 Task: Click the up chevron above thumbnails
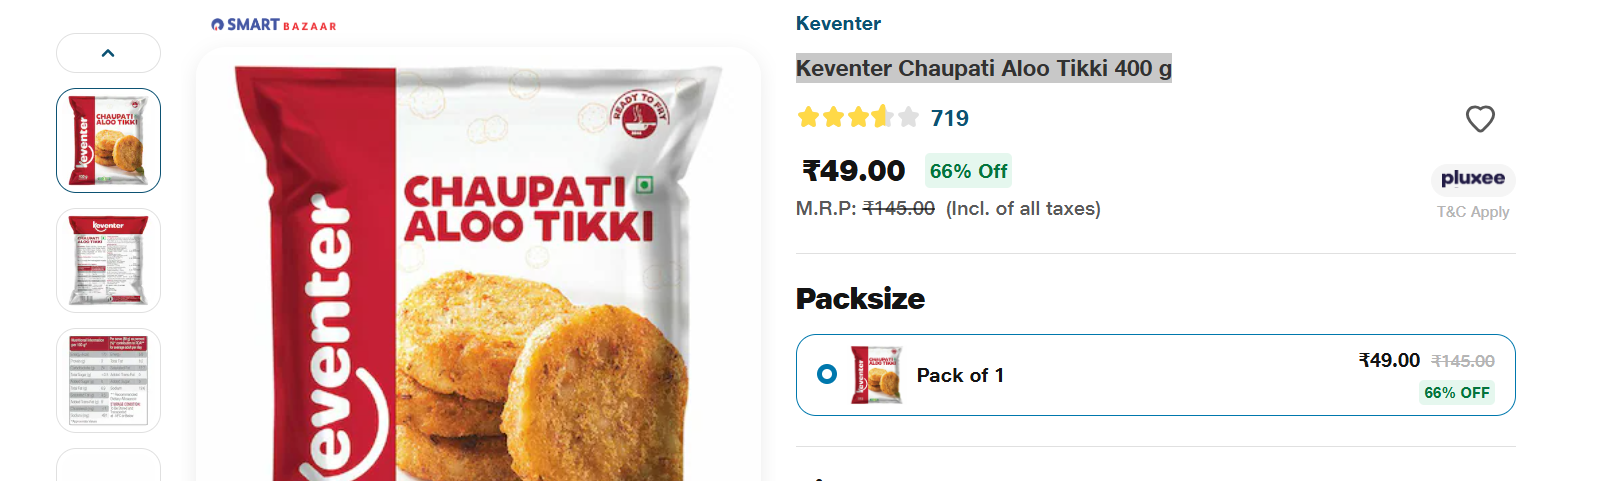pos(108,53)
